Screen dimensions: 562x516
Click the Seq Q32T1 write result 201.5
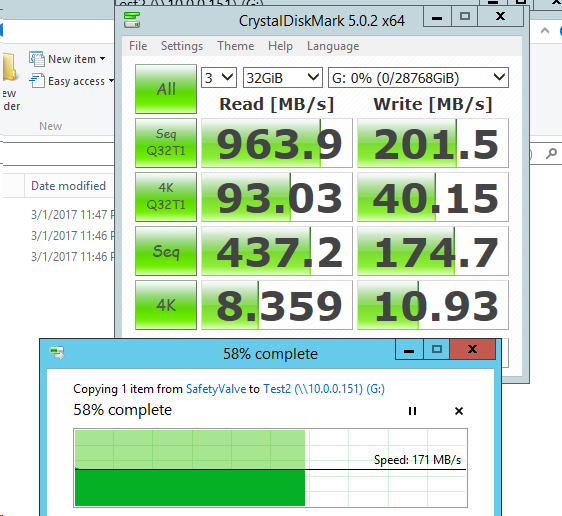(x=433, y=143)
